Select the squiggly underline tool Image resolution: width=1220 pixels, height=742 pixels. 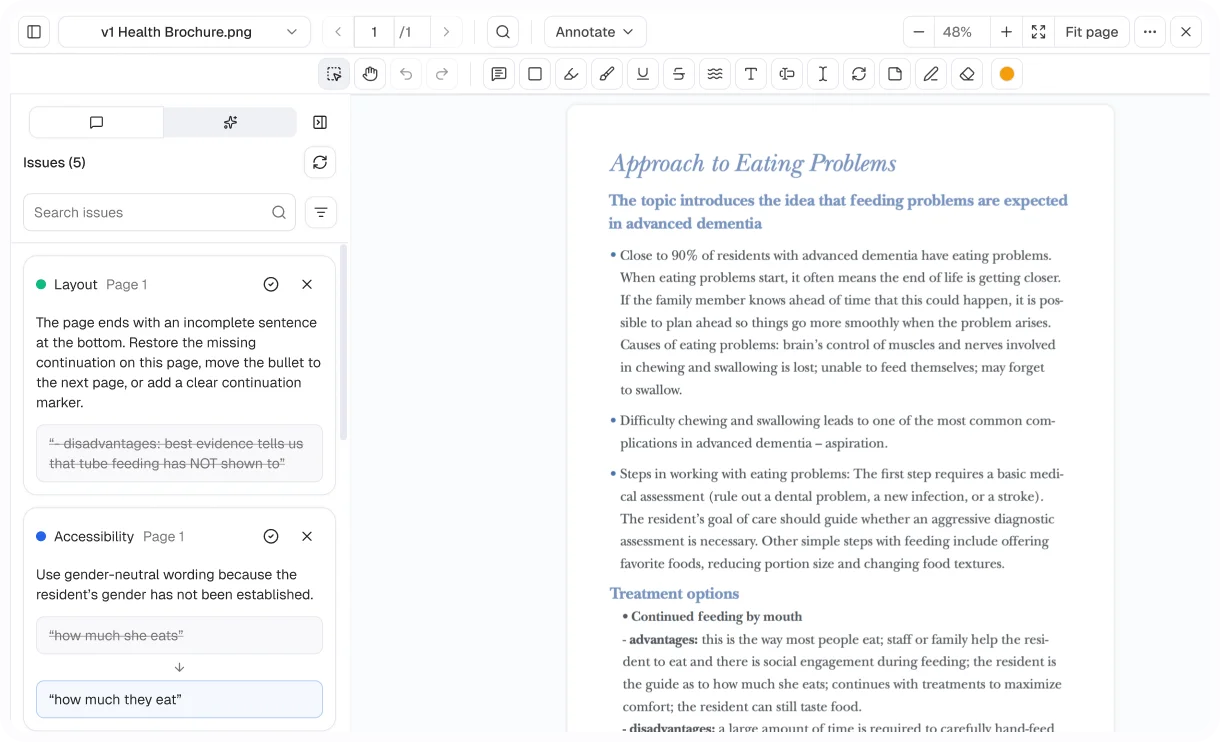coord(715,74)
